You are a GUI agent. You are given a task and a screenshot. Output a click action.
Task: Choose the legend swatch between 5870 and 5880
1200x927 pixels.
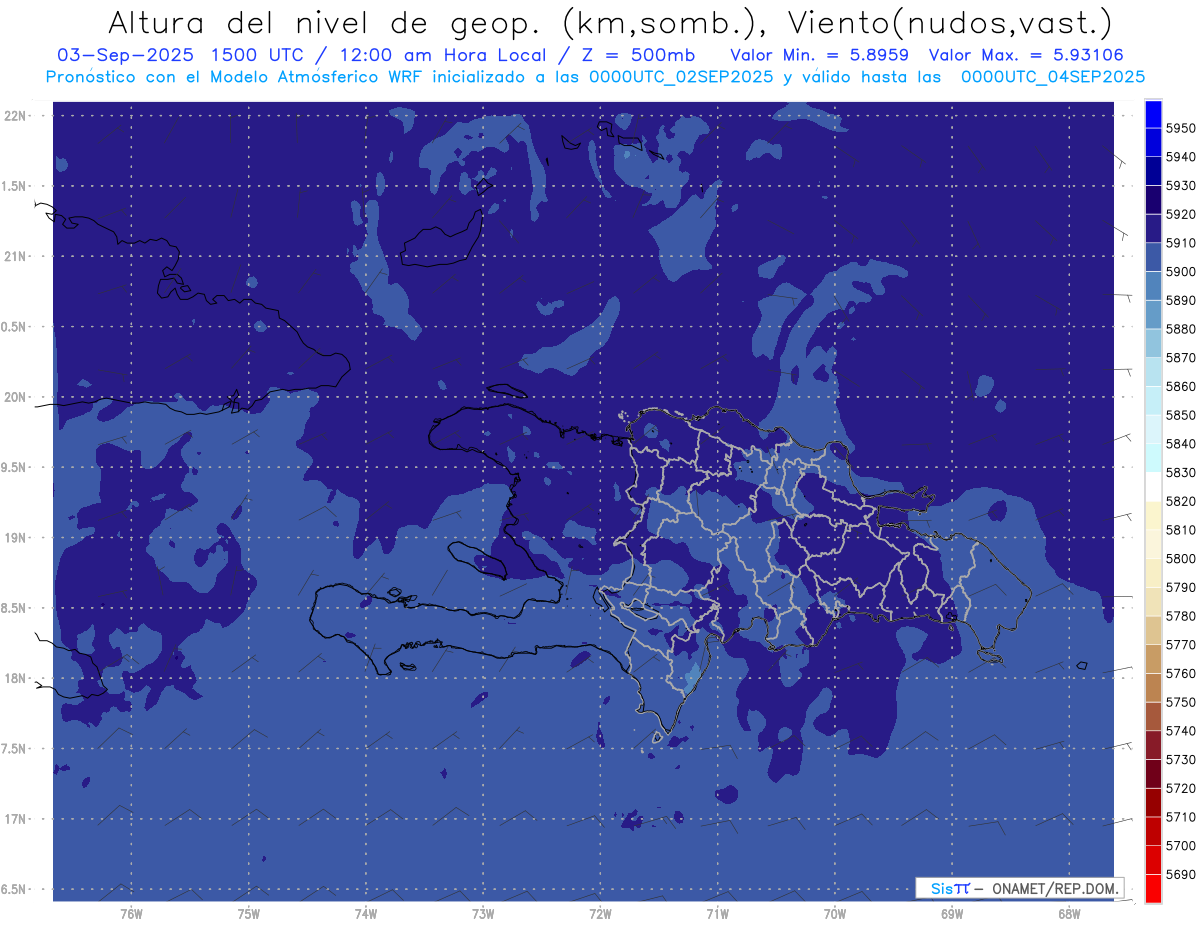coord(1153,342)
